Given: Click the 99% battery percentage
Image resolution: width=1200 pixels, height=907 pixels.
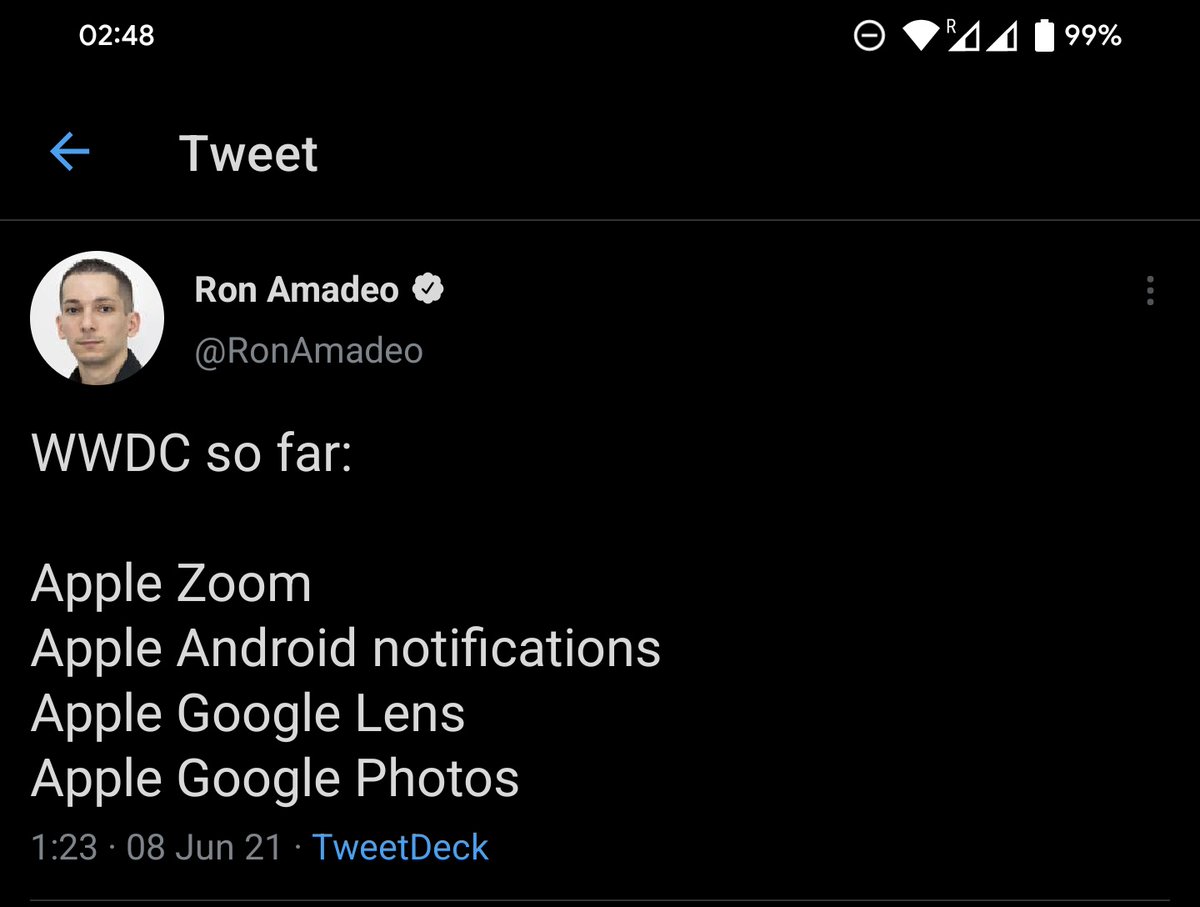Looking at the screenshot, I should pyautogui.click(x=1093, y=37).
